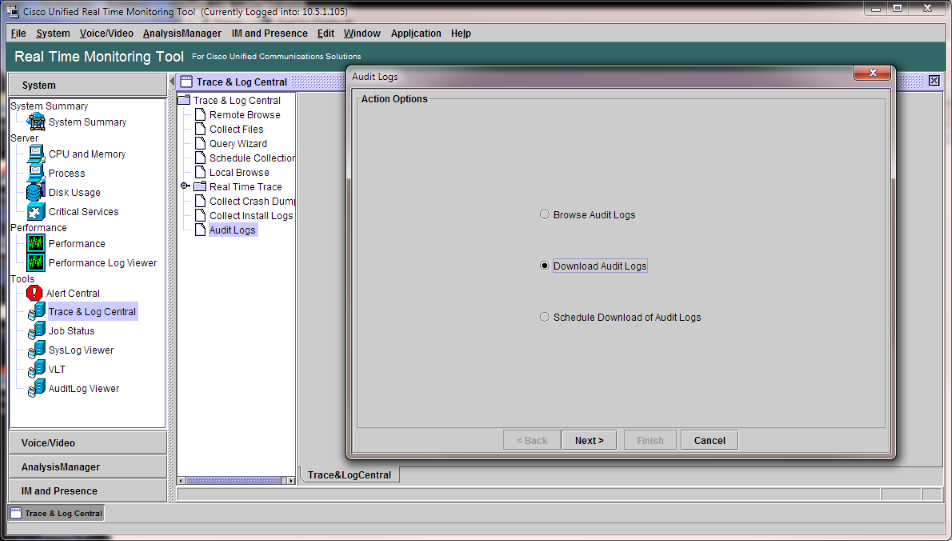Open the Window menu
The width and height of the screenshot is (952, 541).
click(x=362, y=33)
